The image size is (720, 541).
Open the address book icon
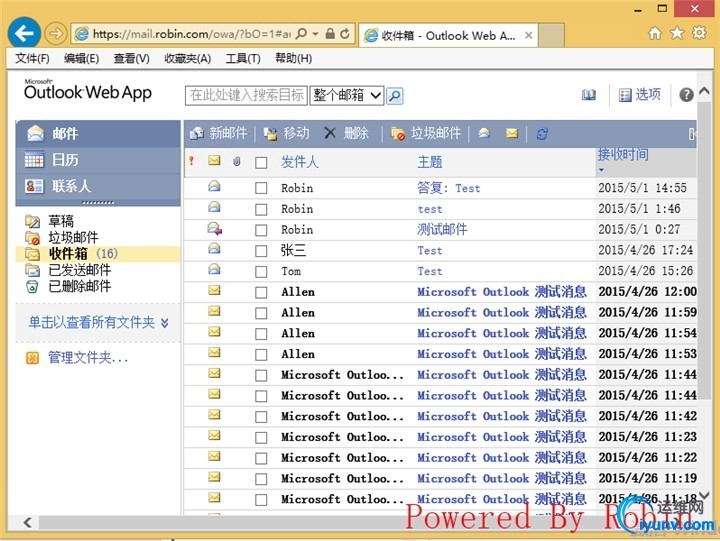coord(589,95)
